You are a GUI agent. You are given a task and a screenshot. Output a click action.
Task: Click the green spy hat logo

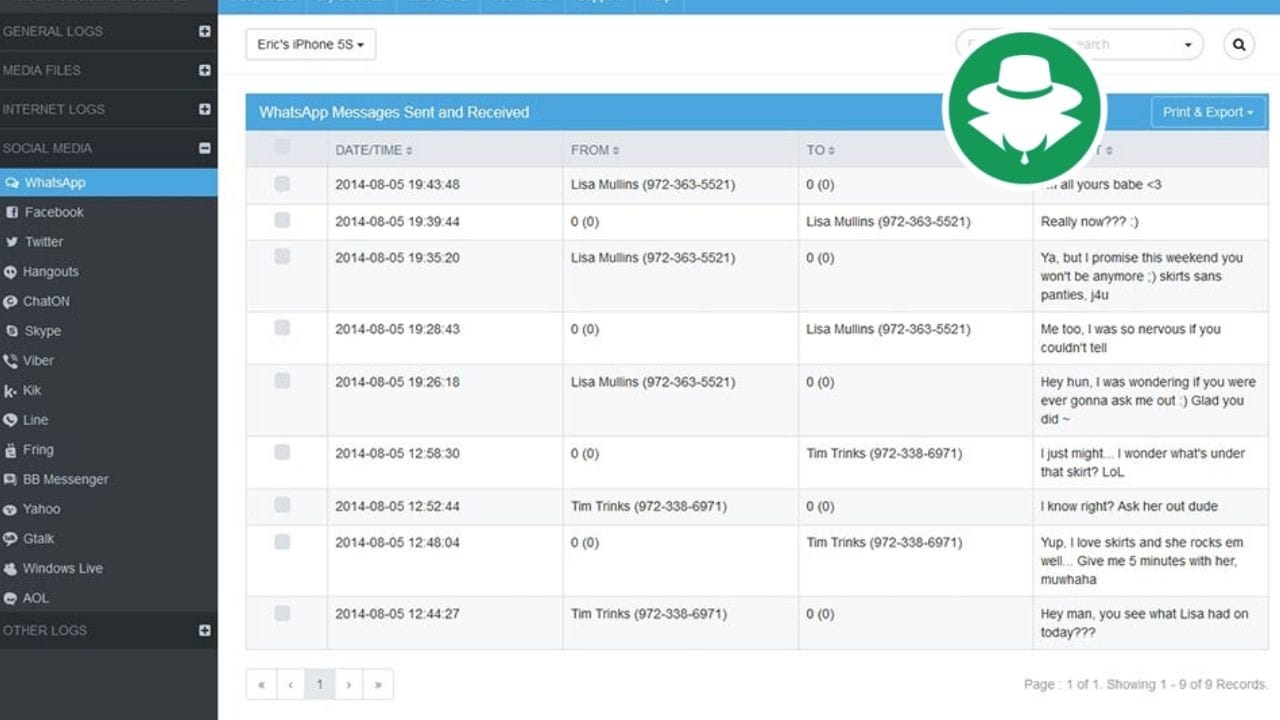[1023, 108]
